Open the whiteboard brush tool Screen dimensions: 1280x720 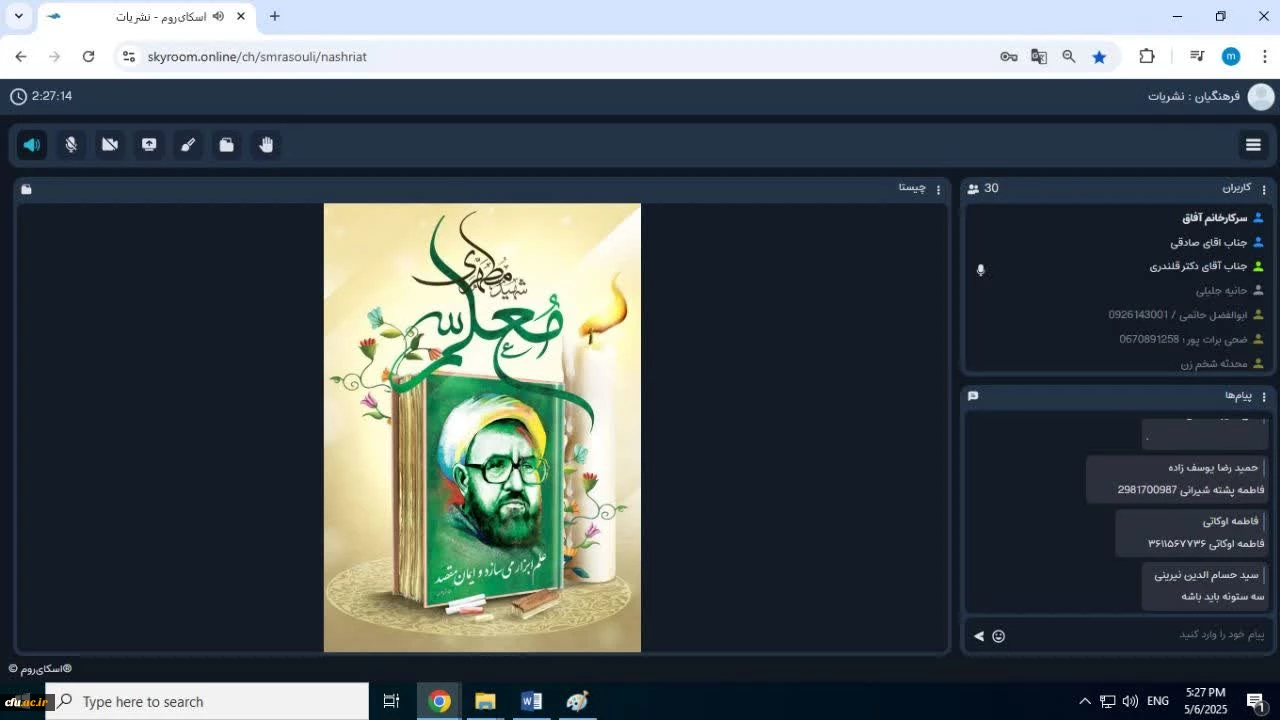(x=188, y=145)
